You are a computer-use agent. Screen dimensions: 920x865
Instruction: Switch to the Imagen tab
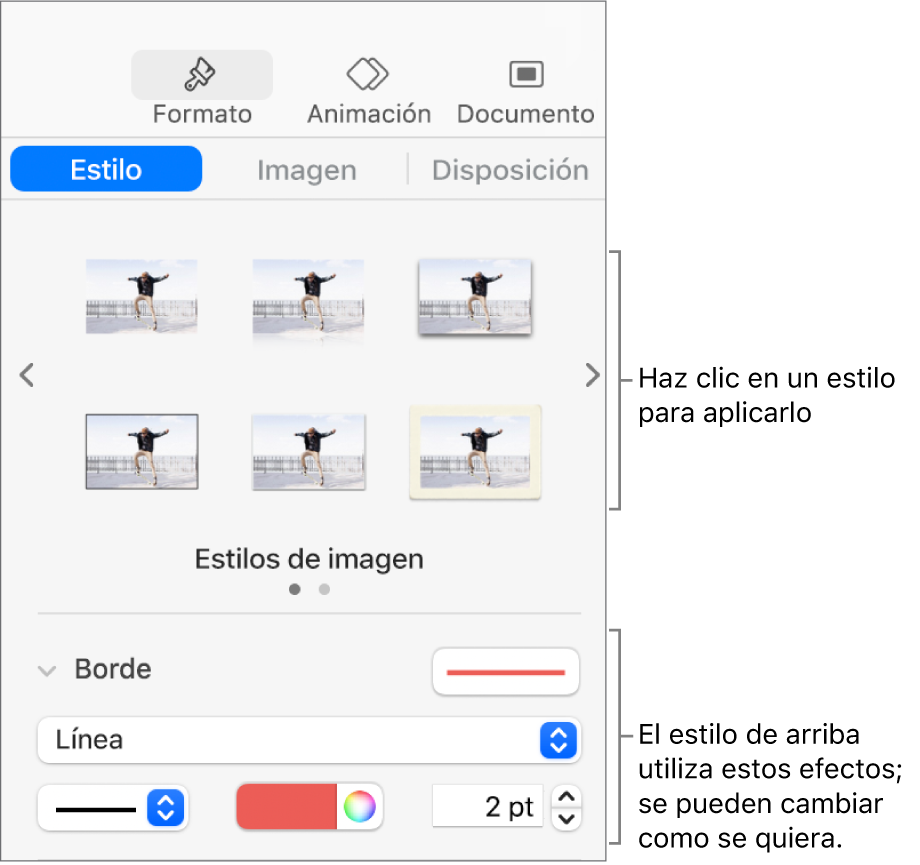[x=306, y=170]
